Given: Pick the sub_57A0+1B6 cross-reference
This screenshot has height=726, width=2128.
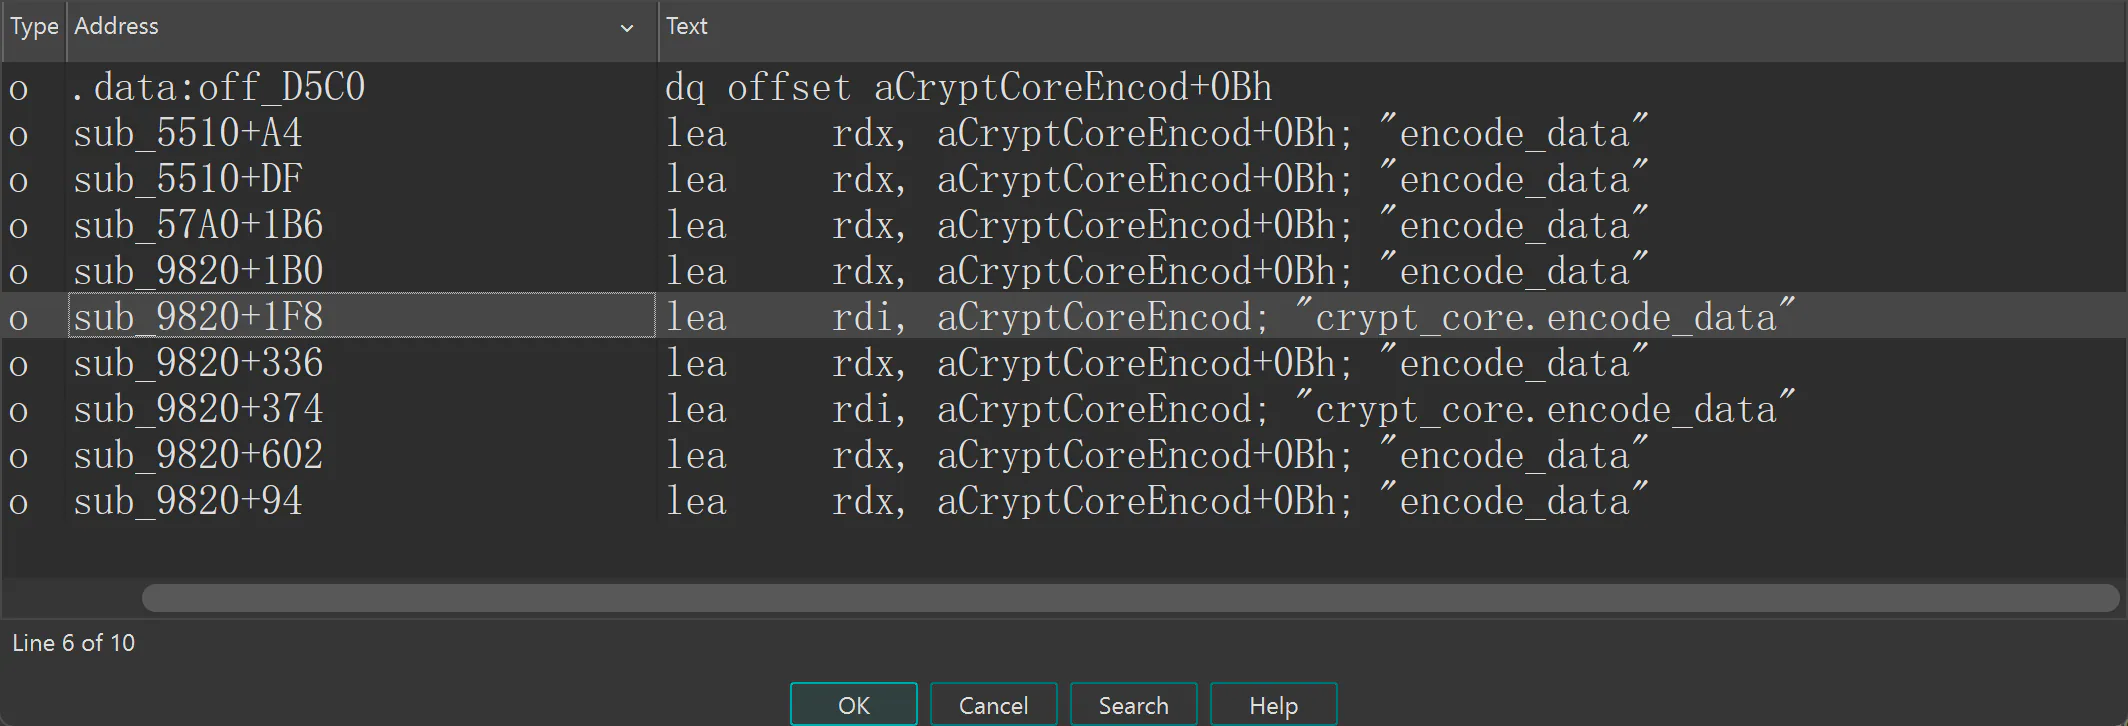Looking at the screenshot, I should [198, 226].
